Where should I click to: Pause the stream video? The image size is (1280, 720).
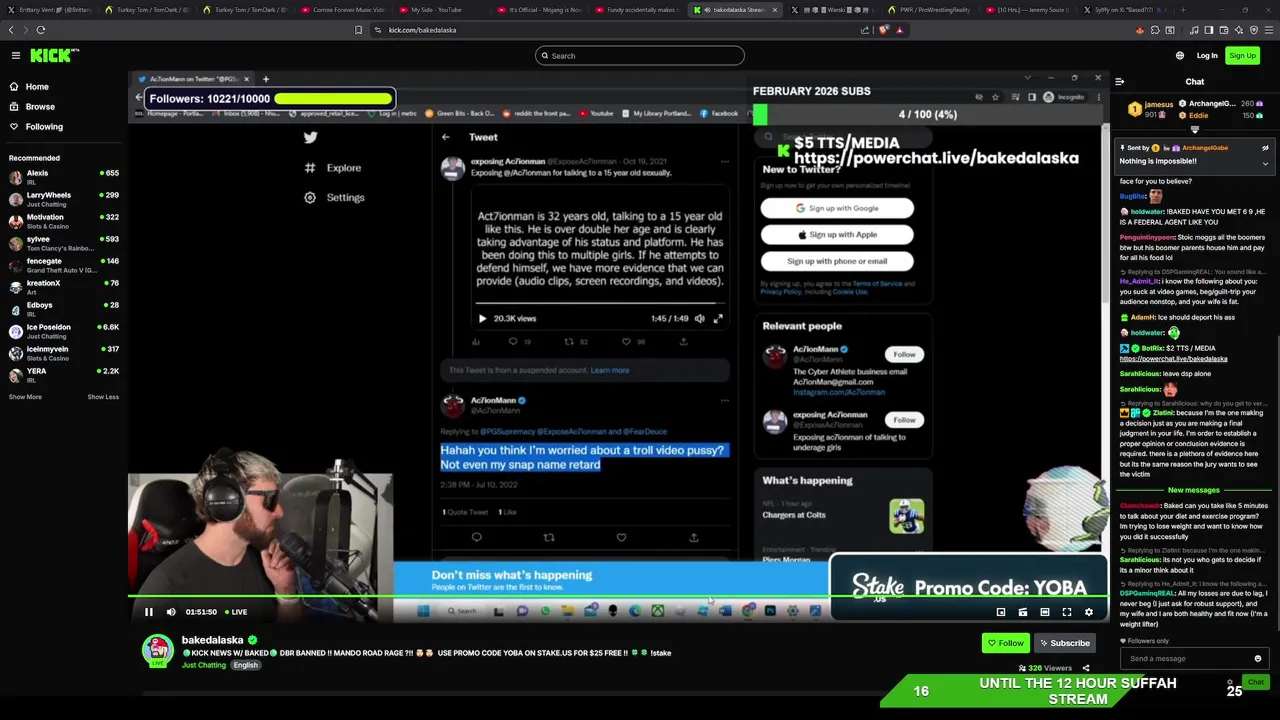[149, 612]
